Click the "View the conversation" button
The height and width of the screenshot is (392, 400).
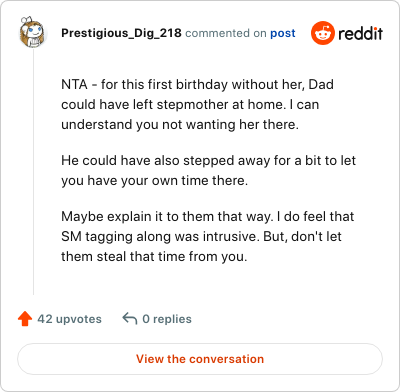200,359
